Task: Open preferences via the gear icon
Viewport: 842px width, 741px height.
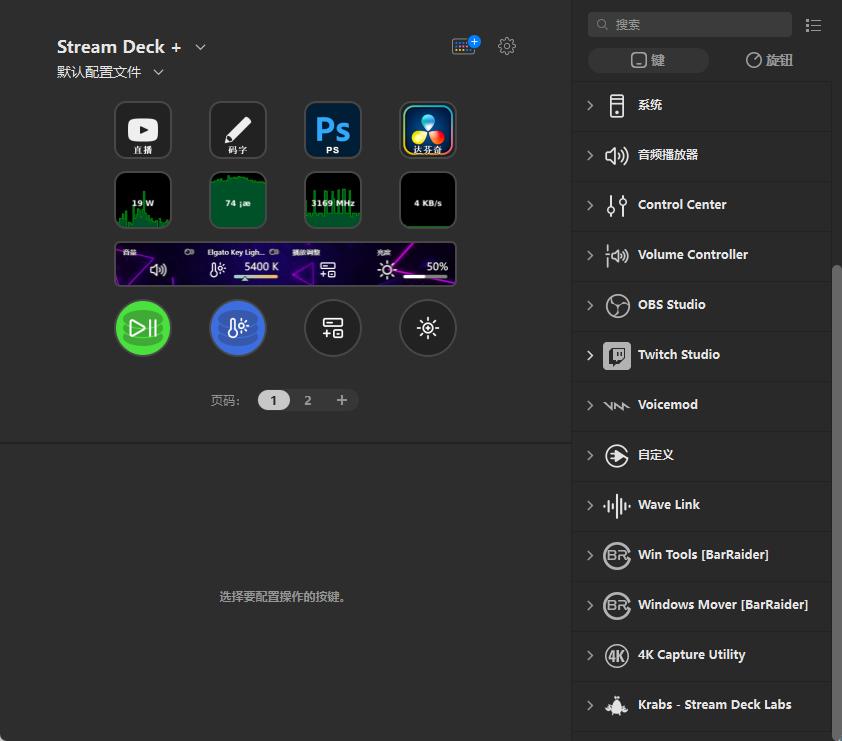Action: [507, 46]
